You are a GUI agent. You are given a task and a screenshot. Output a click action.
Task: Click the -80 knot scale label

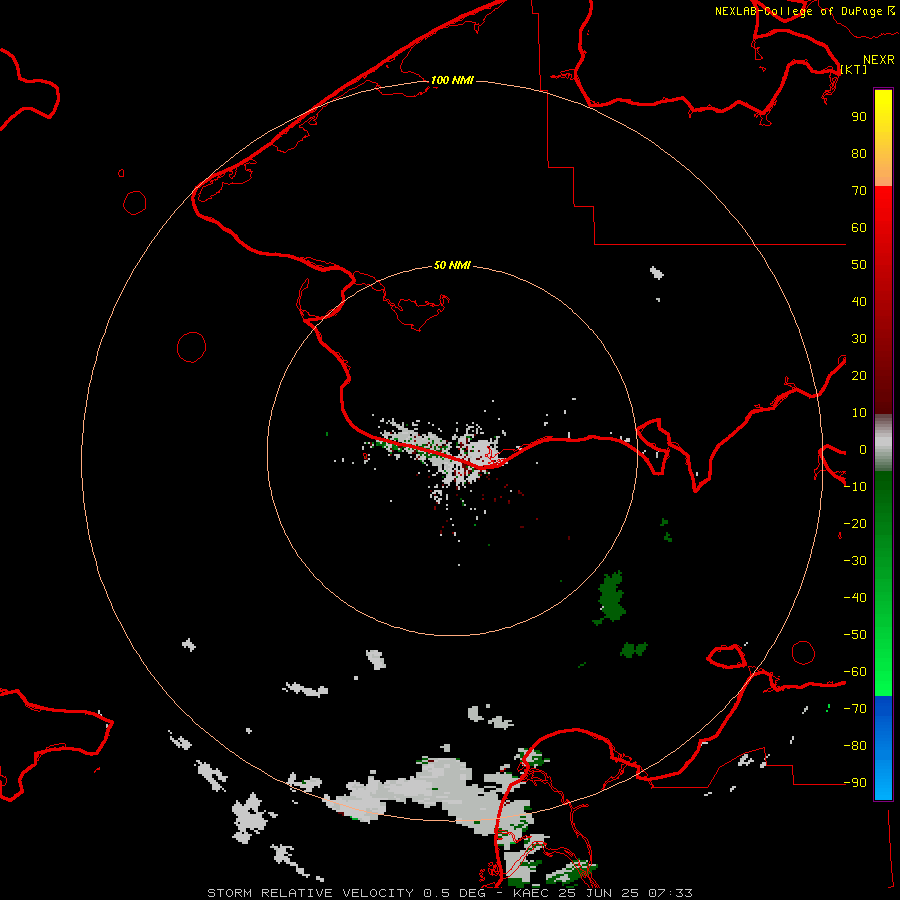pos(855,746)
